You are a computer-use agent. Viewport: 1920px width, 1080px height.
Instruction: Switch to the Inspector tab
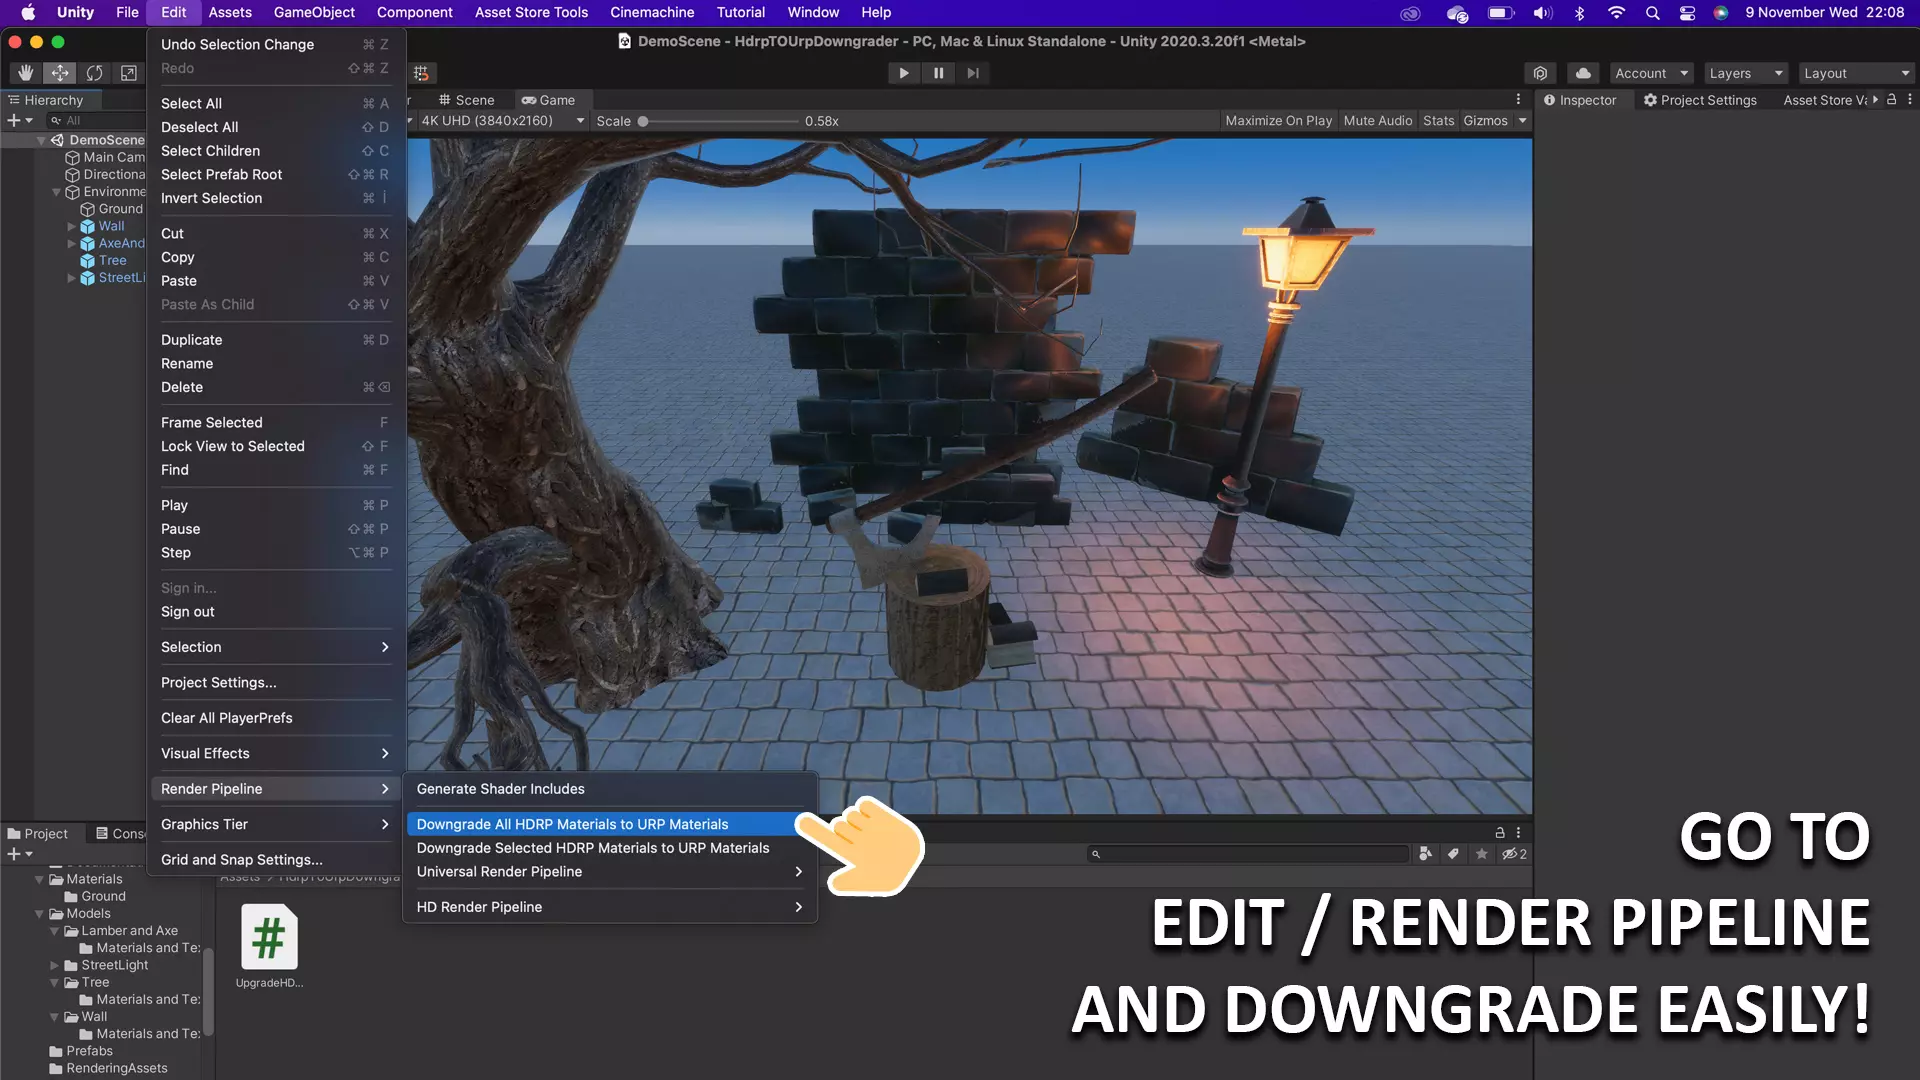click(1580, 100)
